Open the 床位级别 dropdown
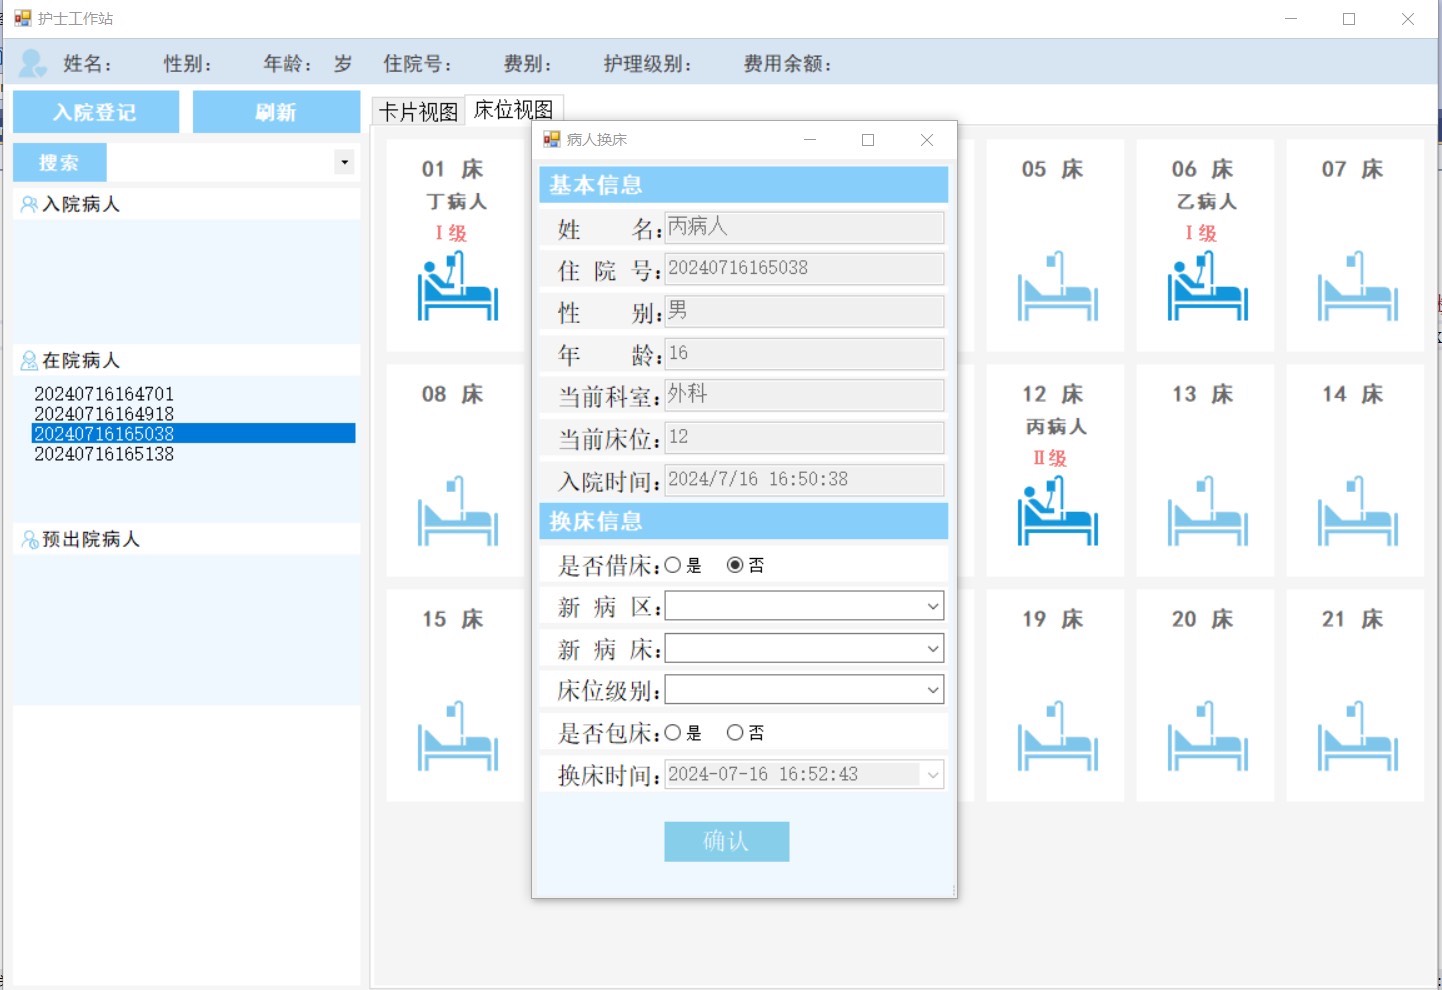This screenshot has width=1442, height=990. point(932,690)
